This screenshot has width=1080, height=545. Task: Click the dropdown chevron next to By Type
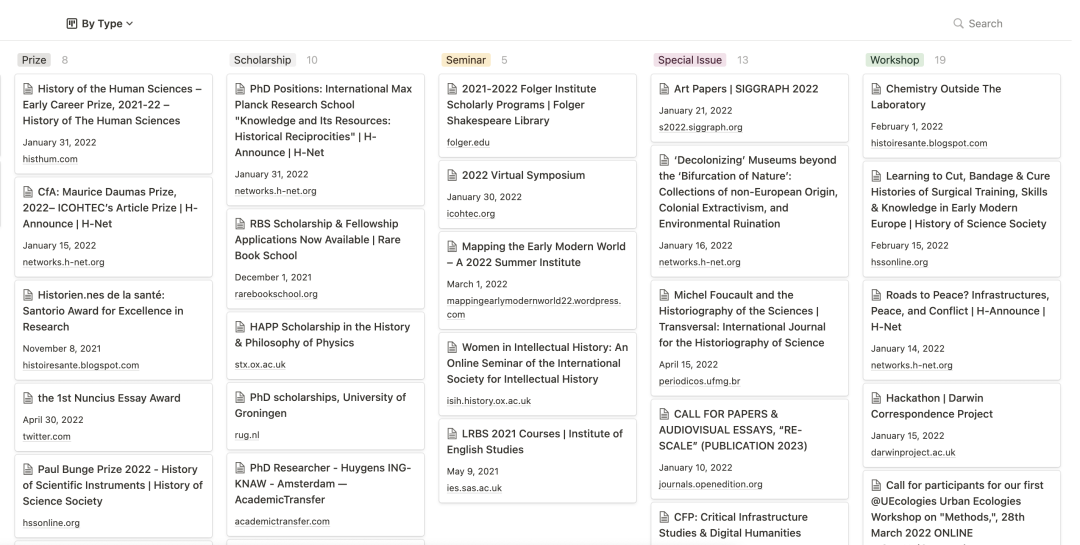(129, 23)
